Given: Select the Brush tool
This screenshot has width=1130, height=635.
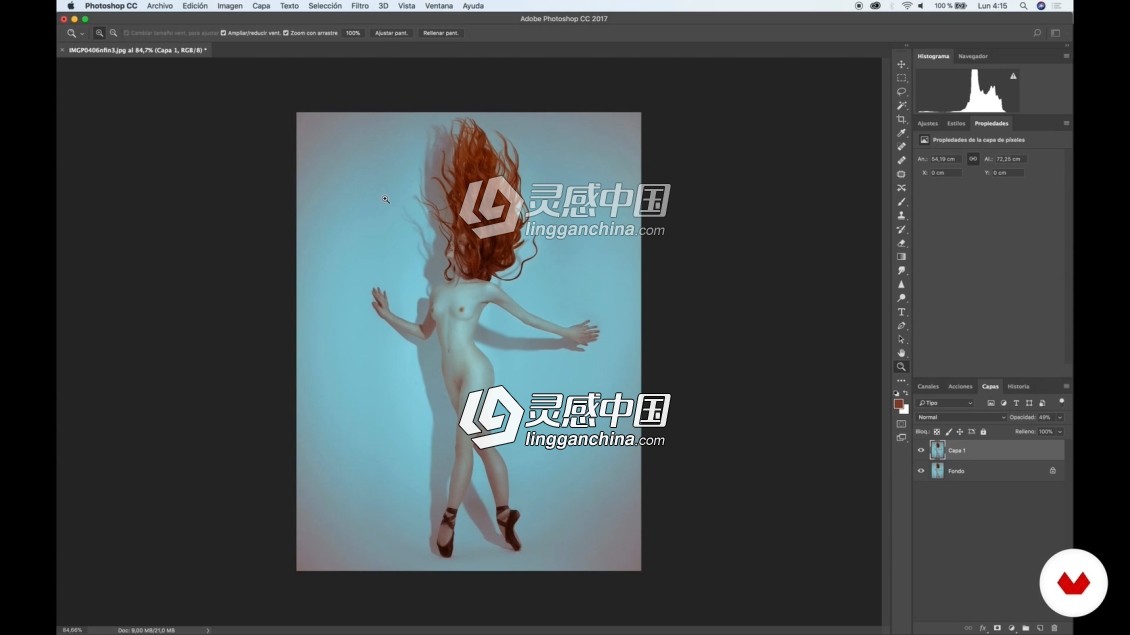Looking at the screenshot, I should coord(901,202).
